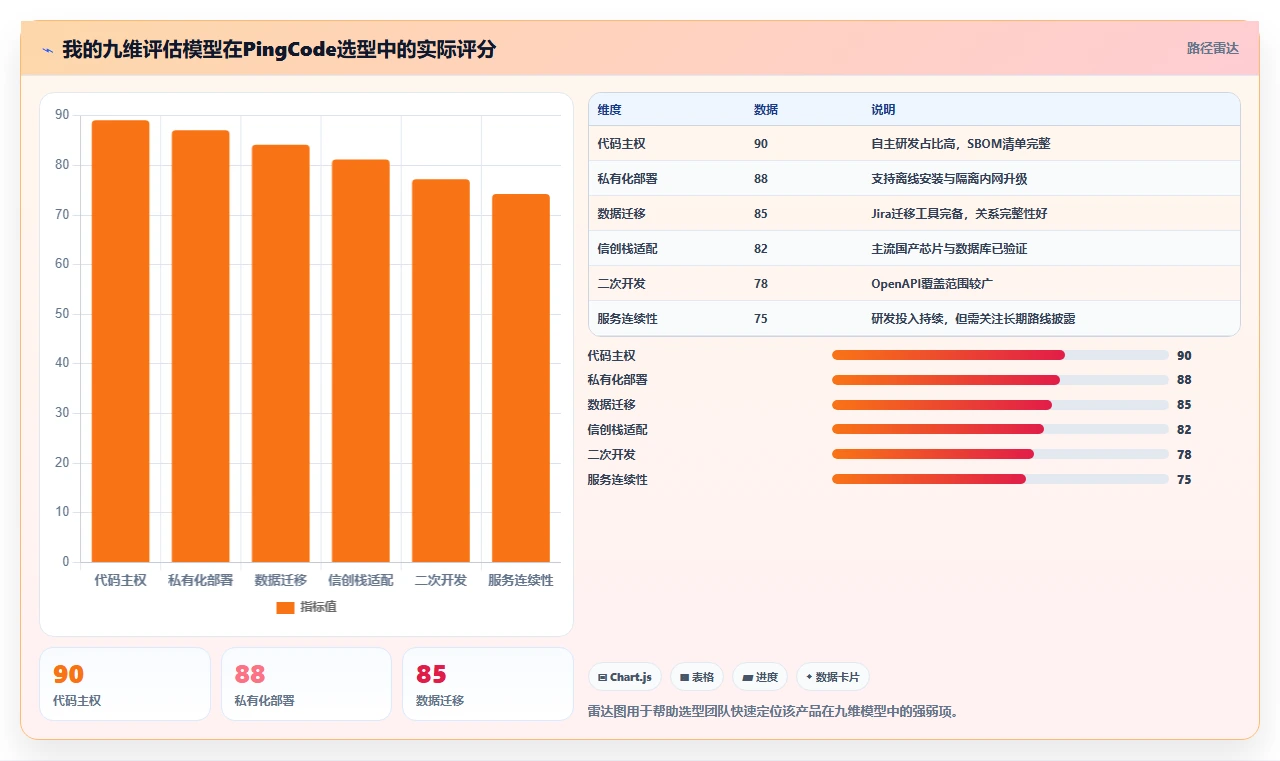The width and height of the screenshot is (1280, 761).
Task: Click the 信创栈适配 x-axis label
Action: coord(361,580)
